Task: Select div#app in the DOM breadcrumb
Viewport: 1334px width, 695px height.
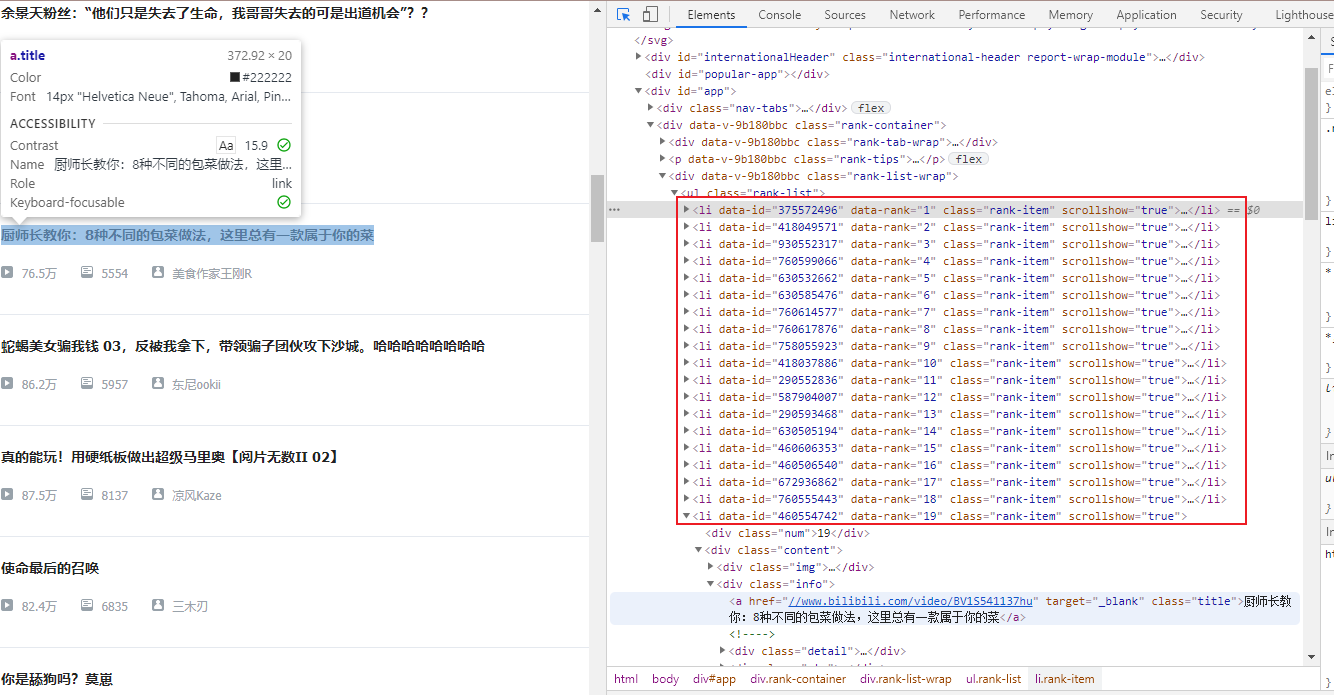Action: click(714, 679)
